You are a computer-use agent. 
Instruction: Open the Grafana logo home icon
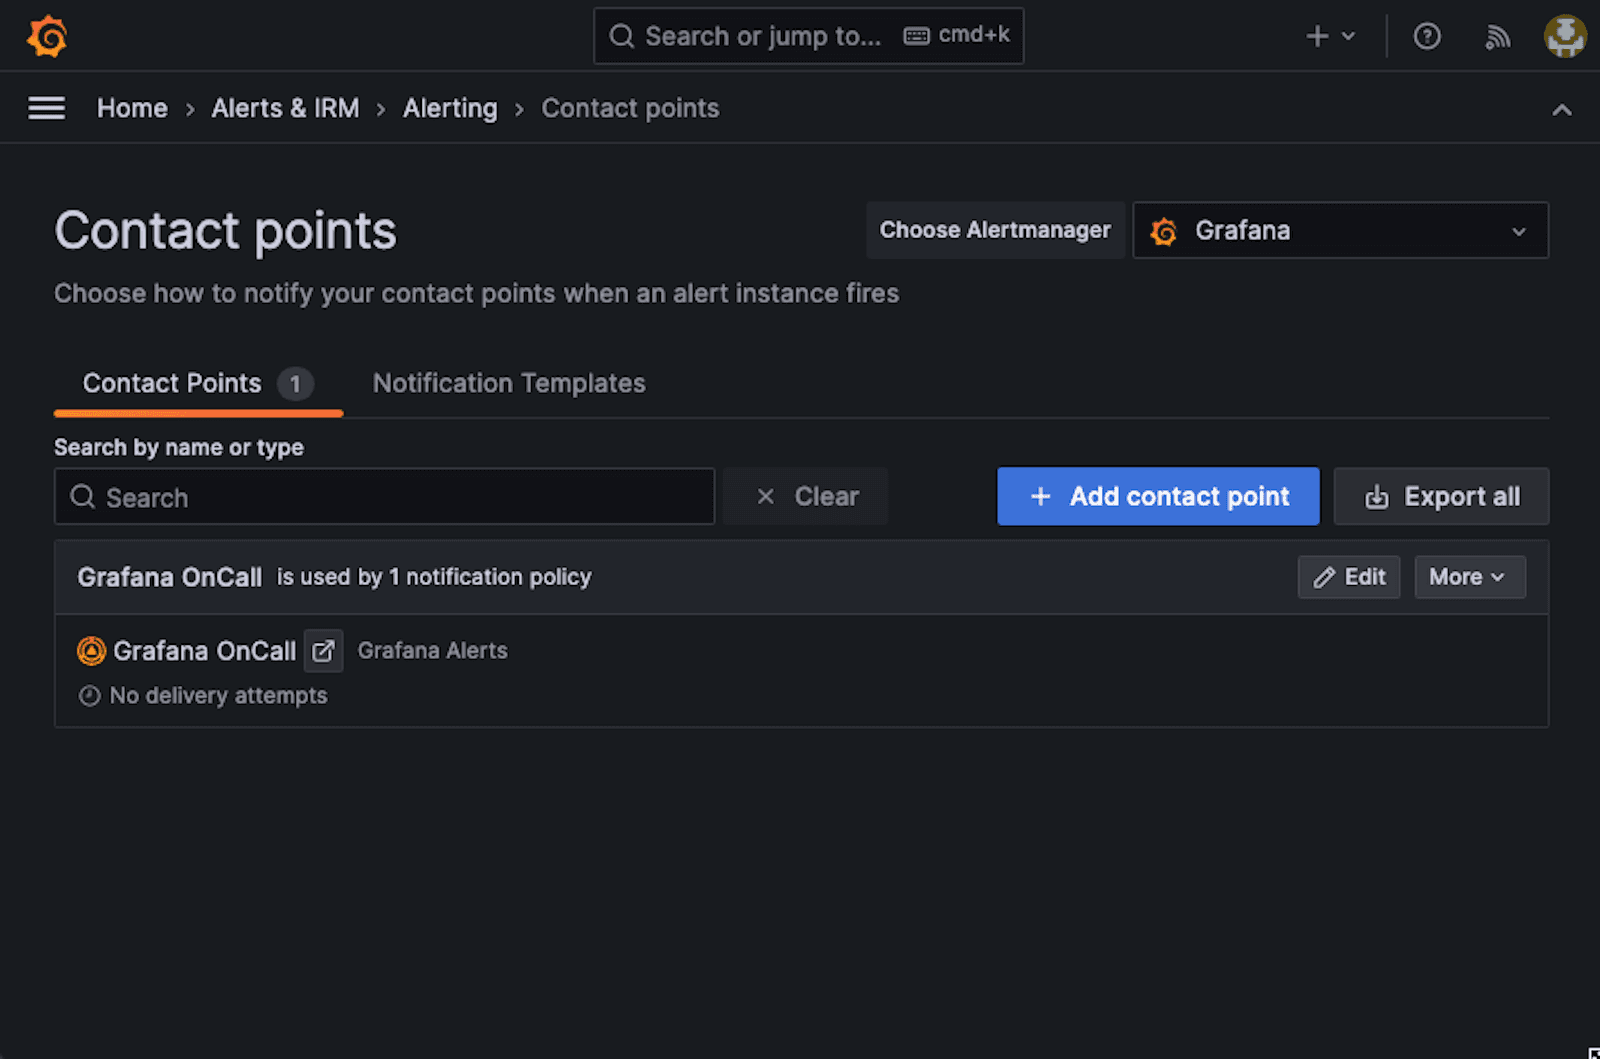(x=47, y=36)
